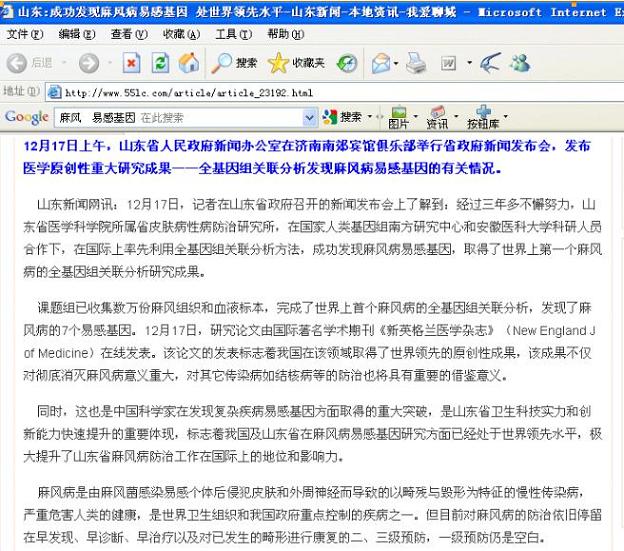Click the Edit with Word icon
The height and width of the screenshot is (551, 624).
point(448,63)
